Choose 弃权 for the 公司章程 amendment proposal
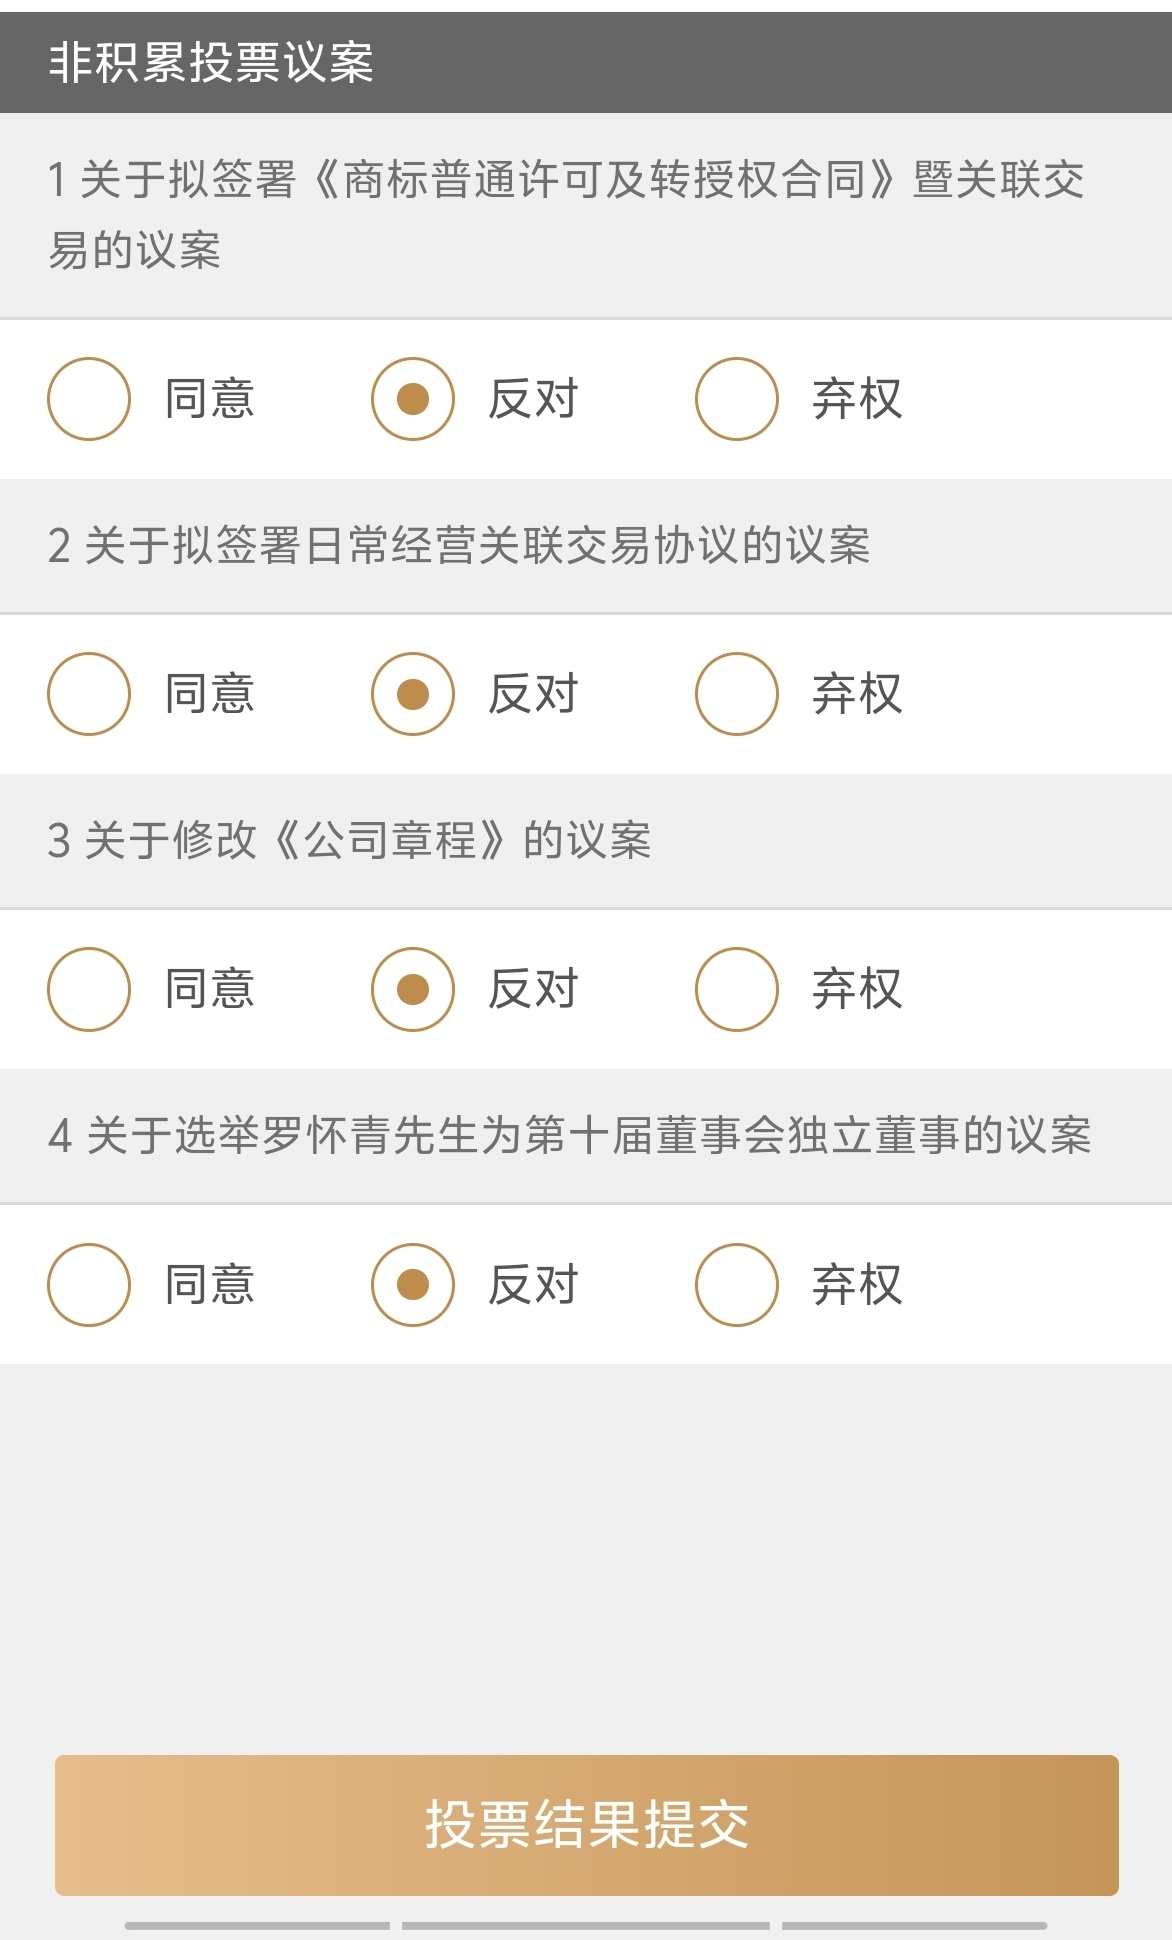 click(x=737, y=989)
